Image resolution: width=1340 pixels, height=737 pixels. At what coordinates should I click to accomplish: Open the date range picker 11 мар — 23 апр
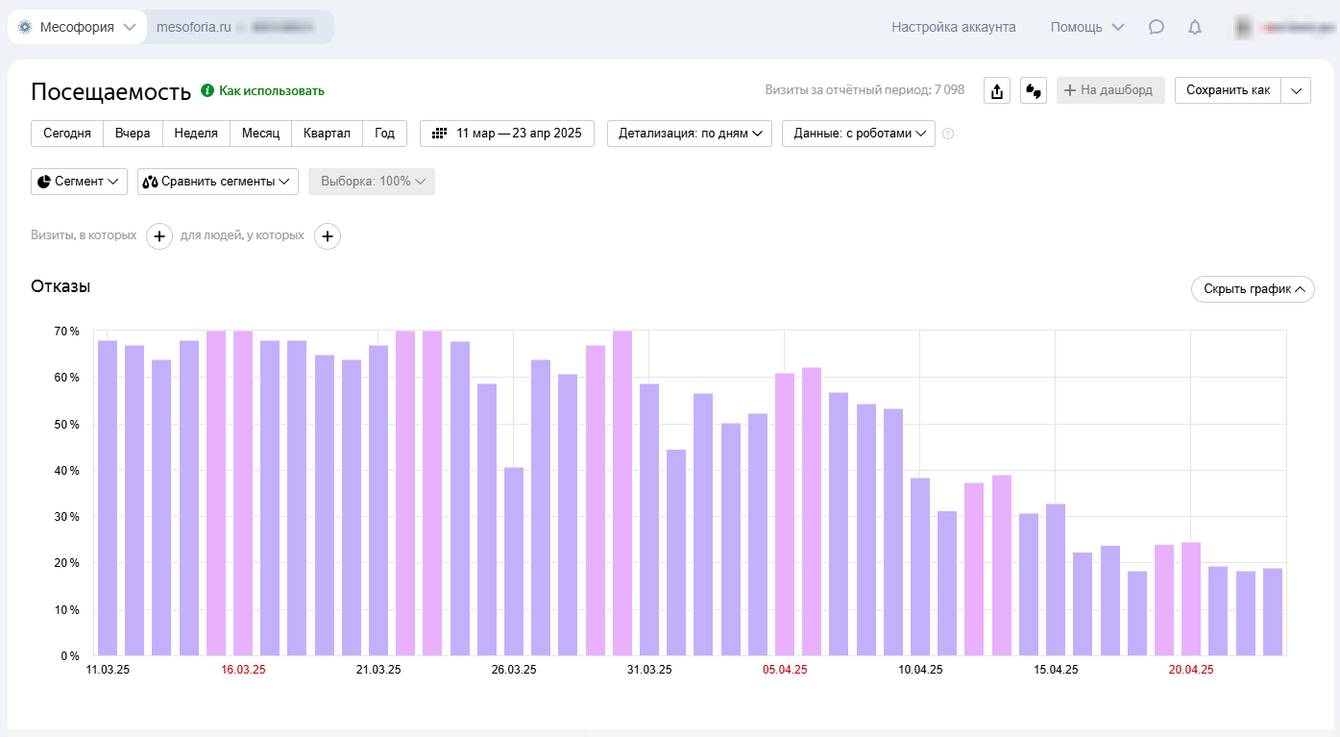click(x=507, y=133)
